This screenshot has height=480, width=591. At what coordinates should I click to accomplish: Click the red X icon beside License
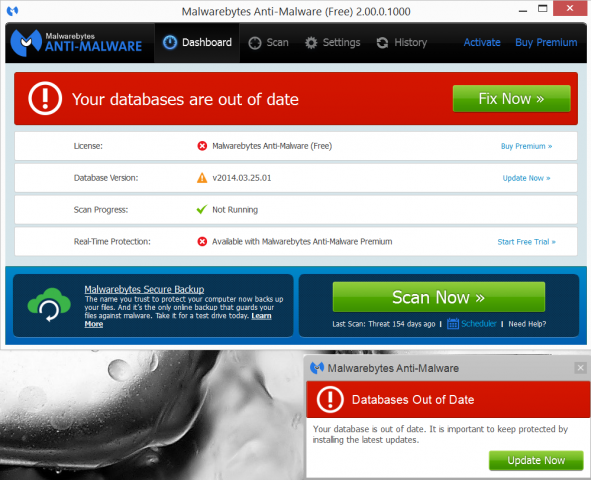pos(202,146)
